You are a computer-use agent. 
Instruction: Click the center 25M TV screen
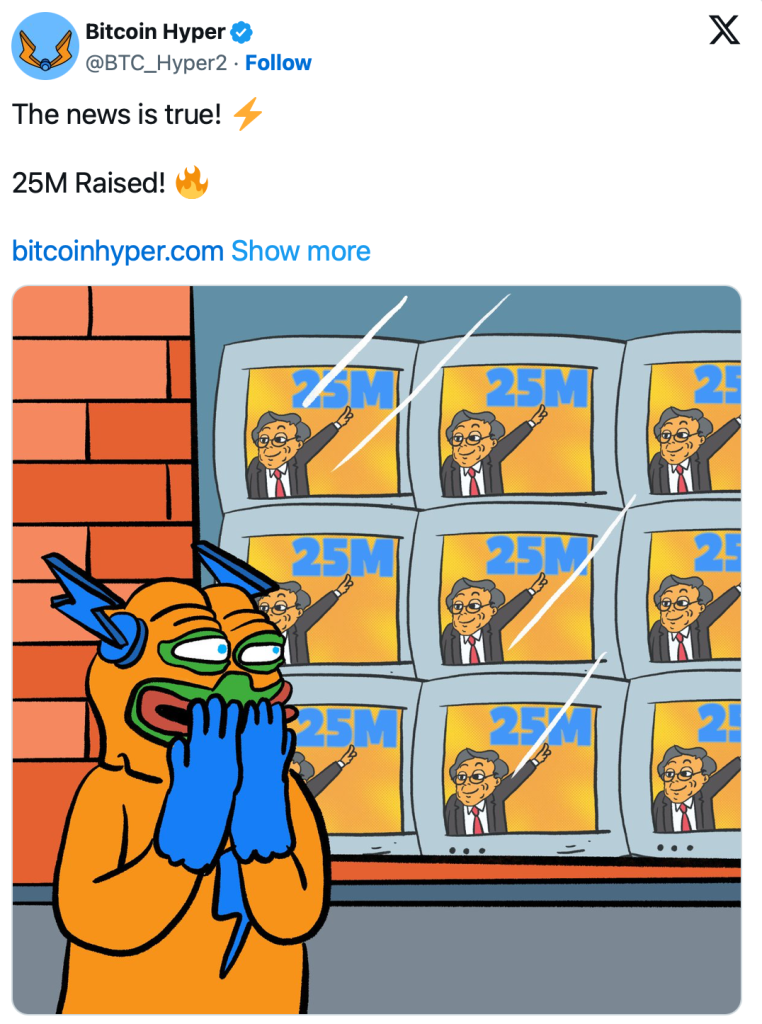(517, 599)
